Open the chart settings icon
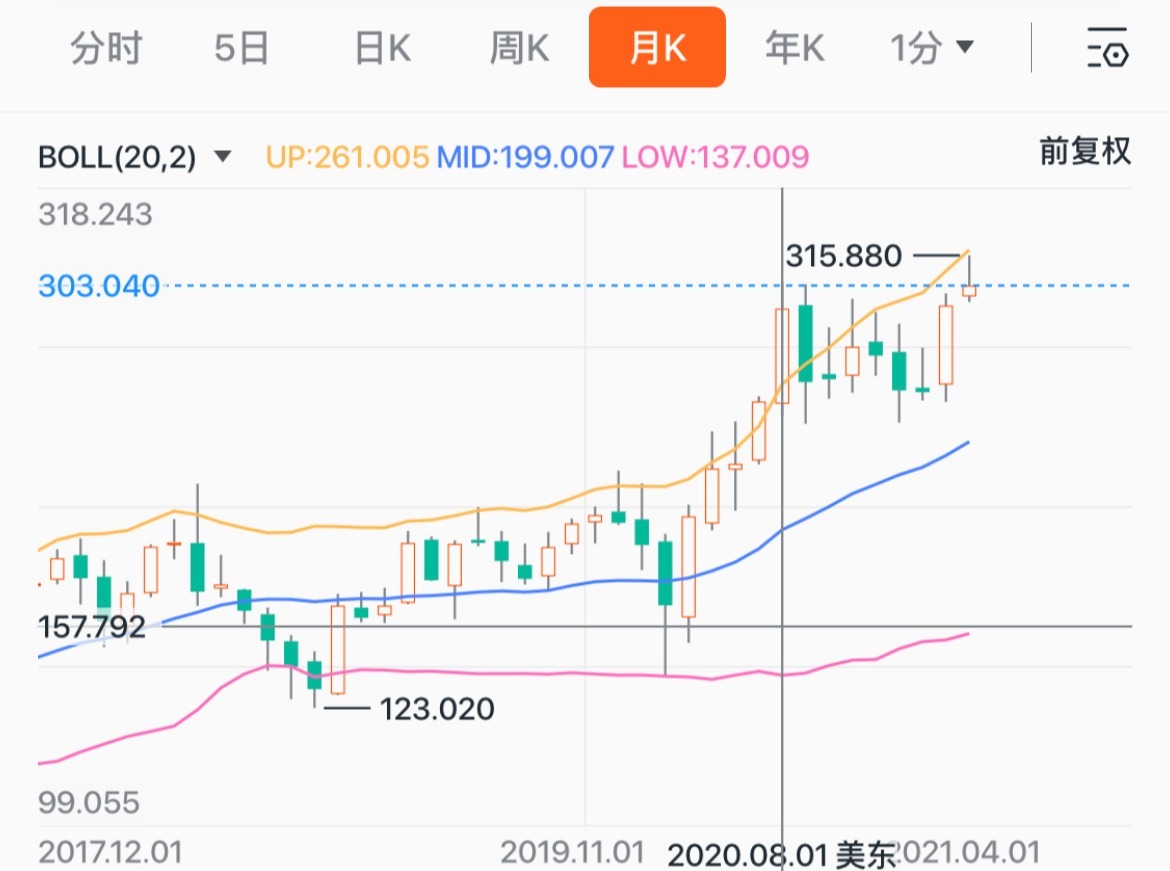1170x871 pixels. (1107, 49)
